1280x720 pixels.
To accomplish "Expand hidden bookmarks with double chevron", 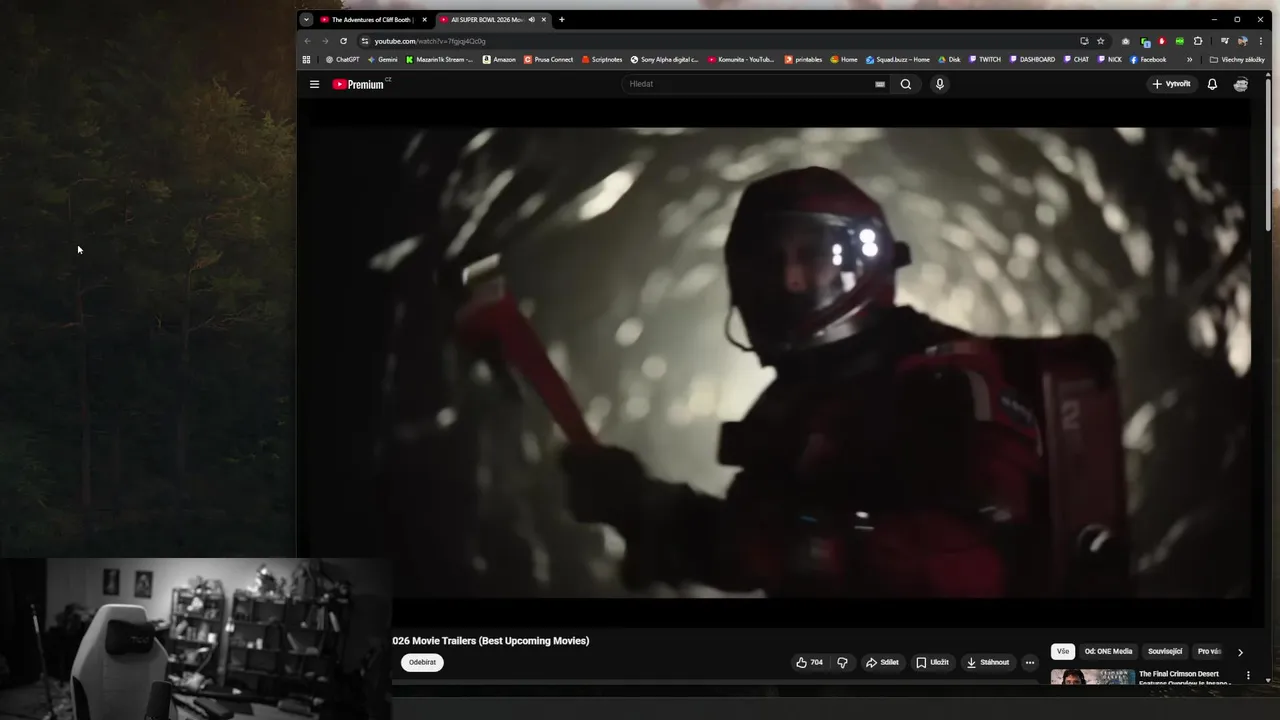I will point(1190,60).
